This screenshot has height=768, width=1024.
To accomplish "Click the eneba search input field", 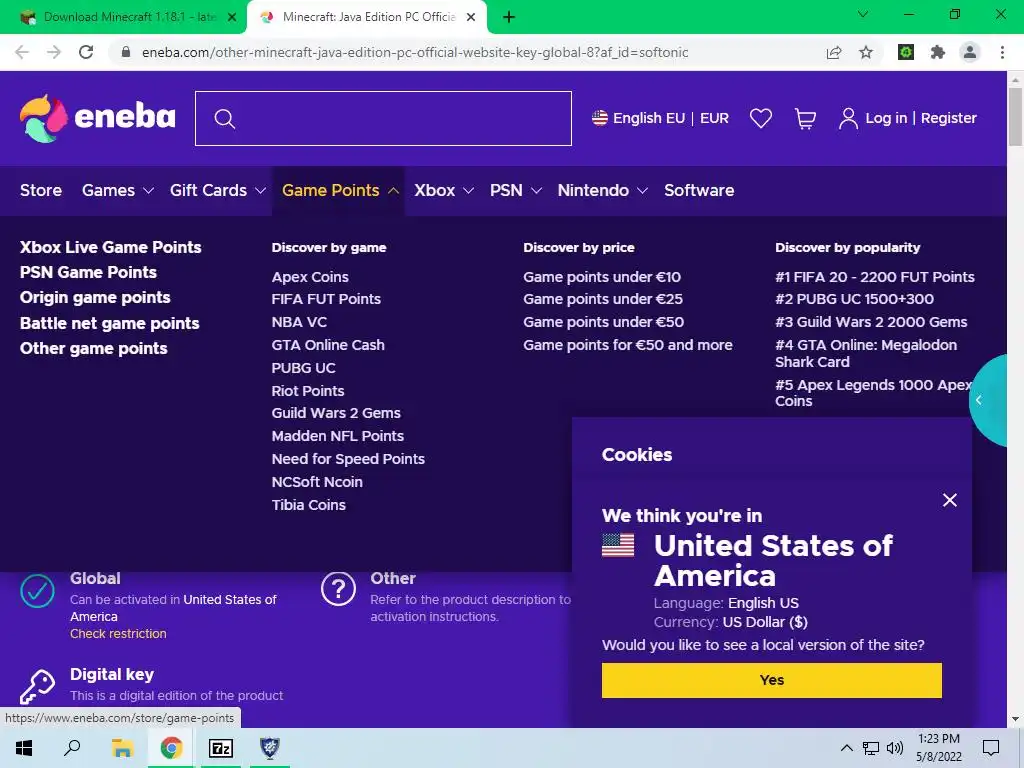I will tap(383, 118).
